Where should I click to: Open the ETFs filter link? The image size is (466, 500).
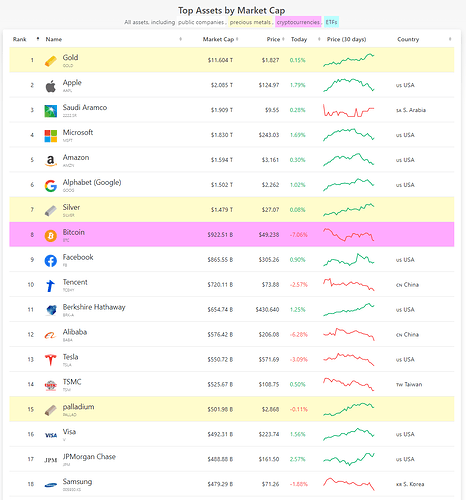tap(331, 22)
